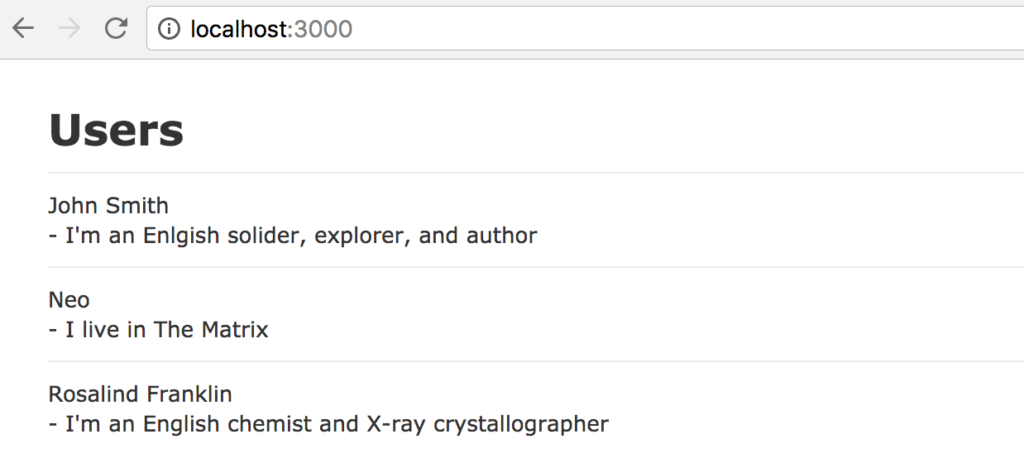
Task: Click Rosalind Franklin's description line
Action: tap(328, 424)
